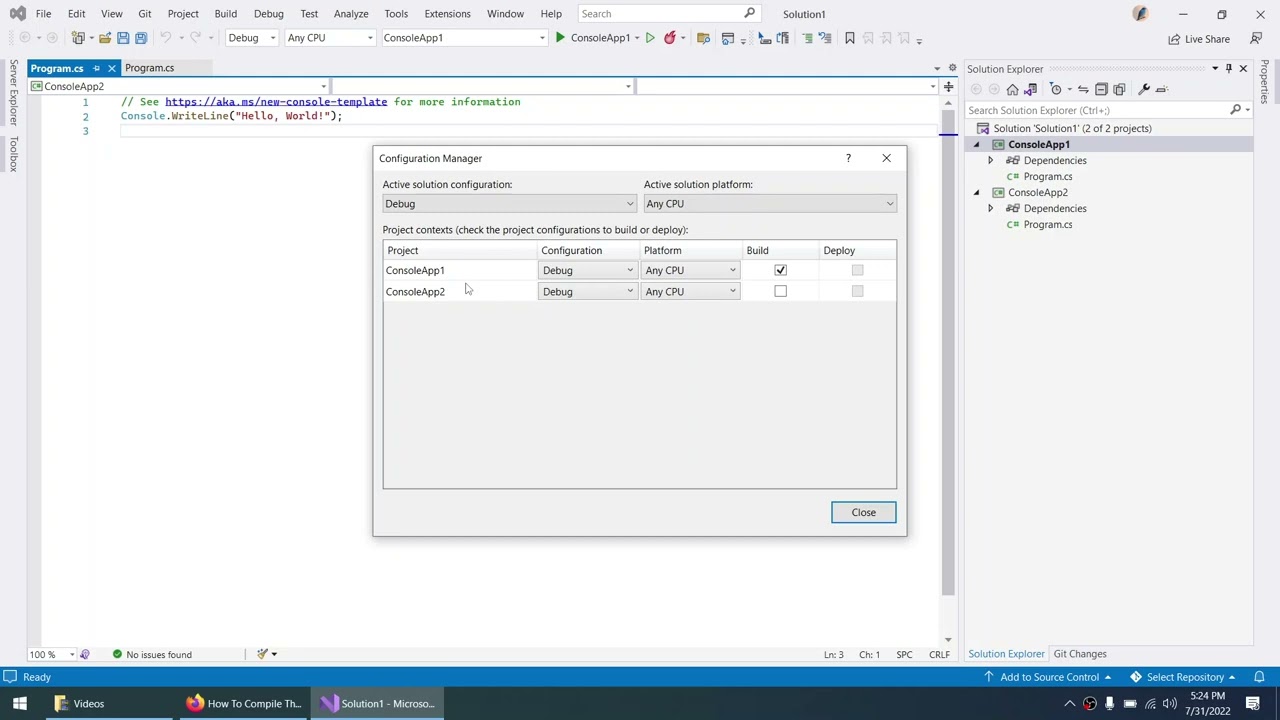Click the Search Solution Explorer field

click(1097, 110)
